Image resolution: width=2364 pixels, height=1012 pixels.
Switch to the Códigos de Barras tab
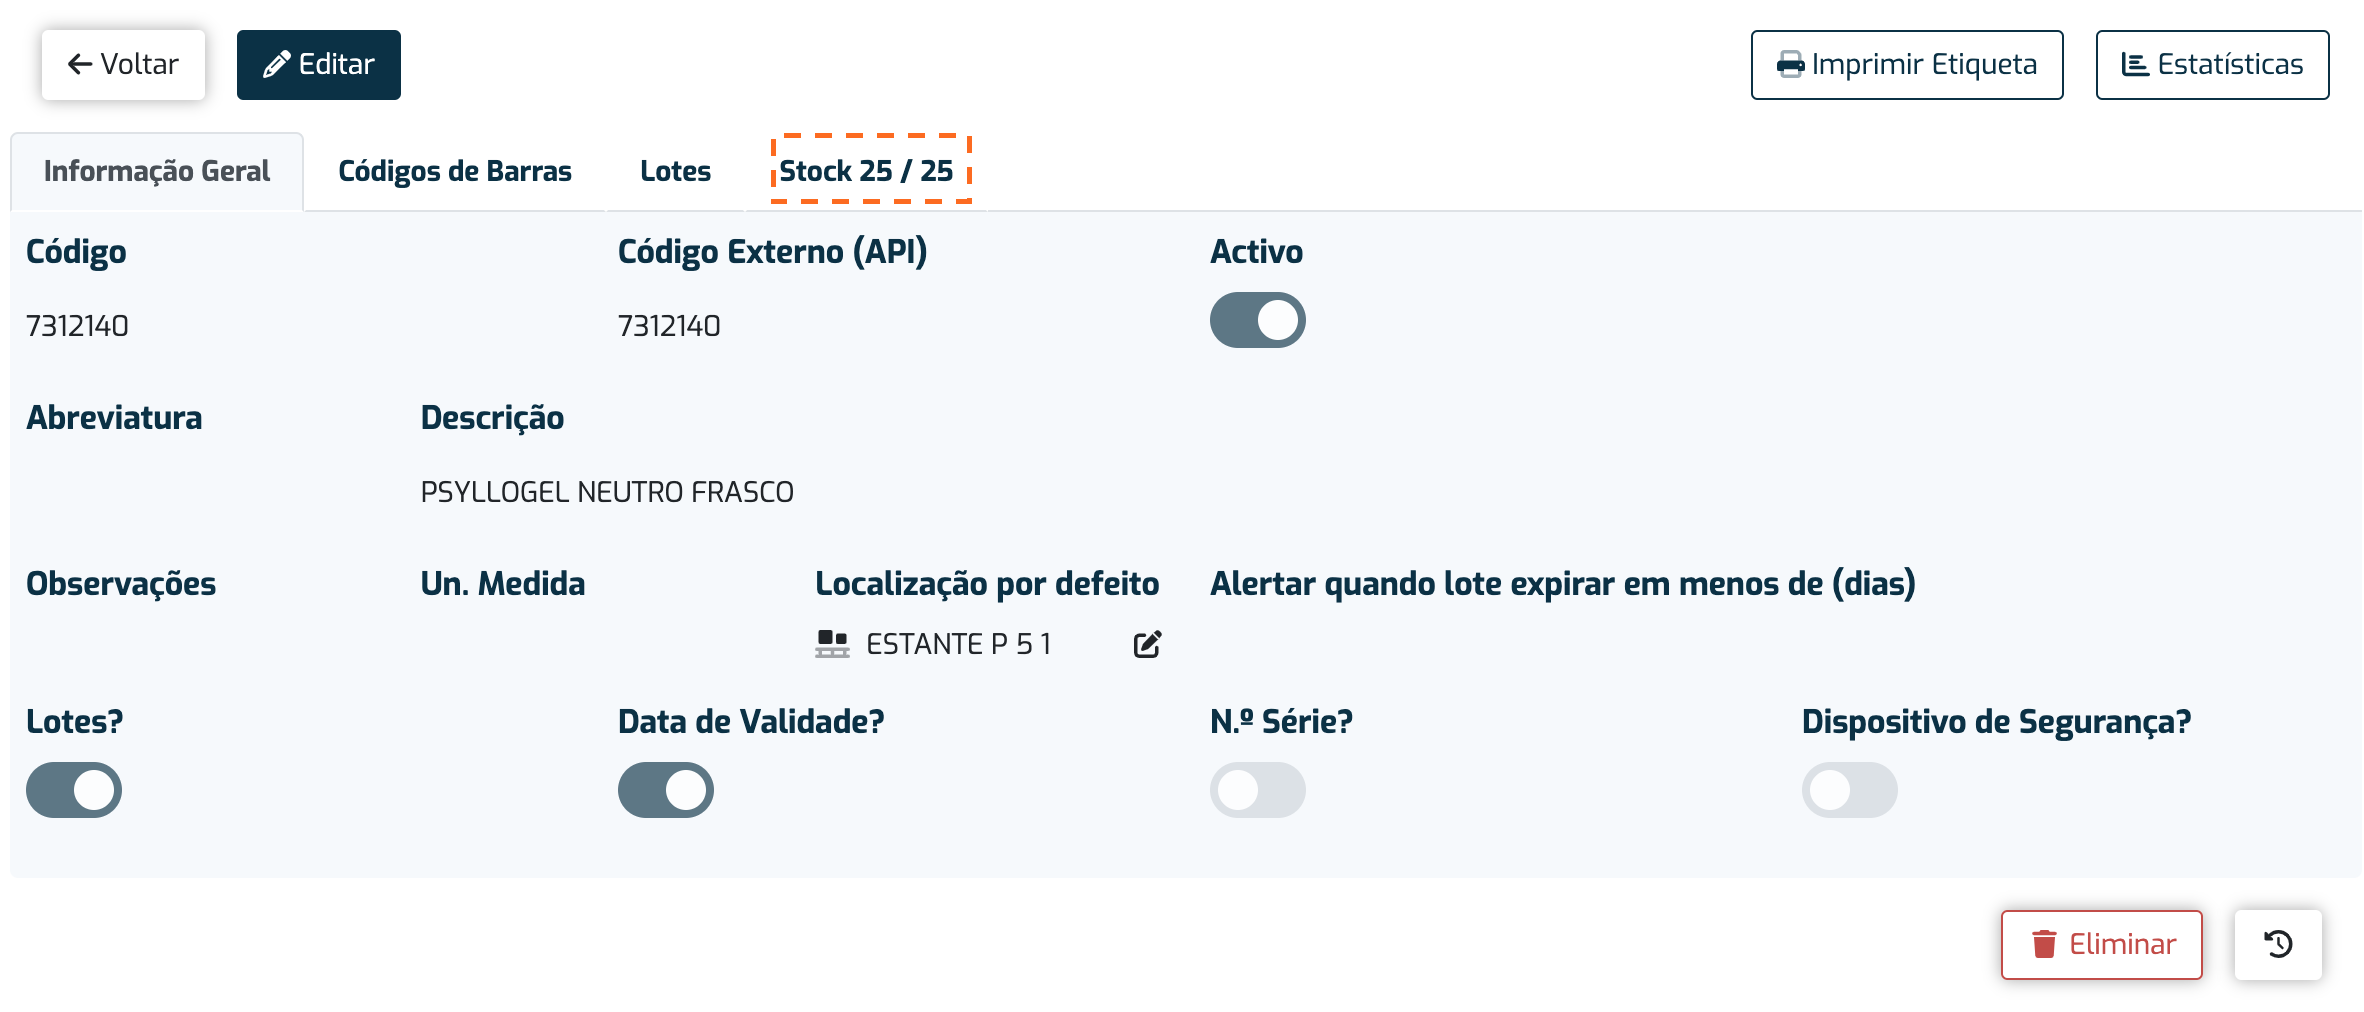[x=455, y=172]
